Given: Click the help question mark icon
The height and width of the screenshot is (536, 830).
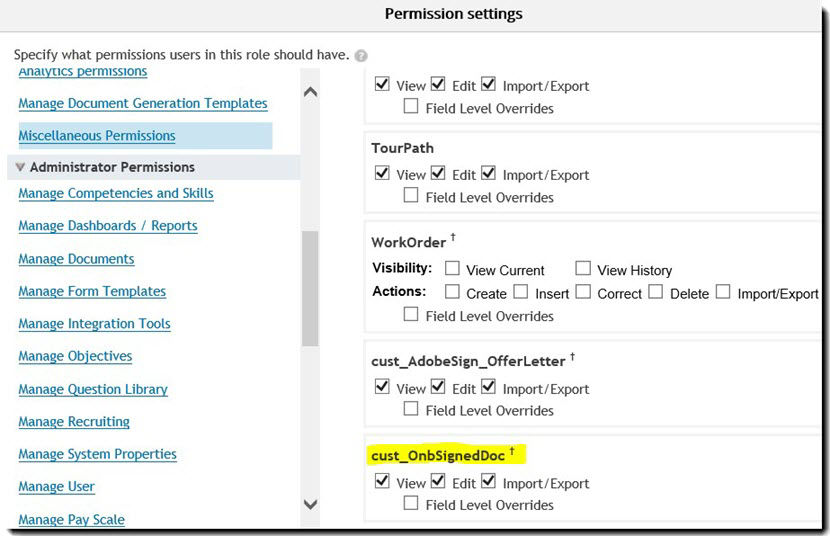Looking at the screenshot, I should click(361, 56).
